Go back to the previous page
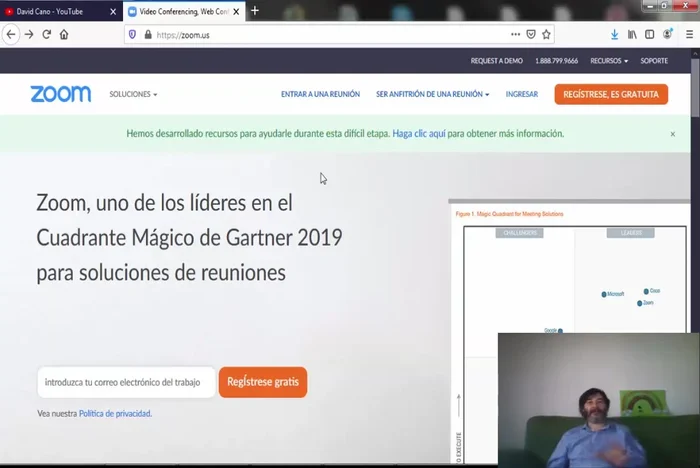 pyautogui.click(x=11, y=34)
